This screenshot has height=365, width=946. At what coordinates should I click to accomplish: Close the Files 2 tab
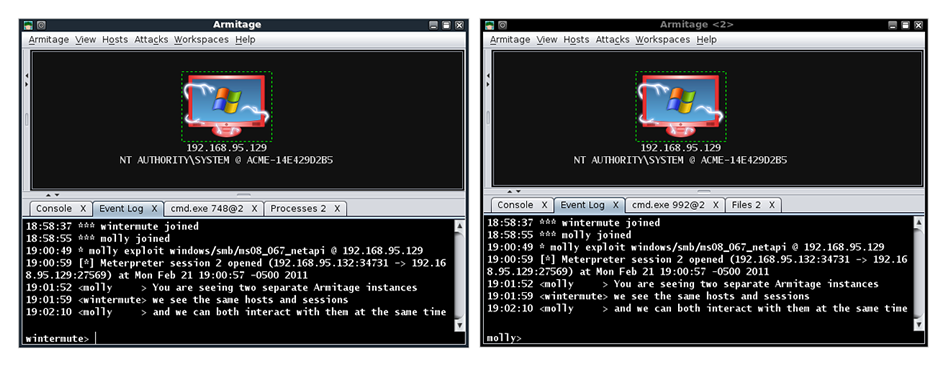772,205
